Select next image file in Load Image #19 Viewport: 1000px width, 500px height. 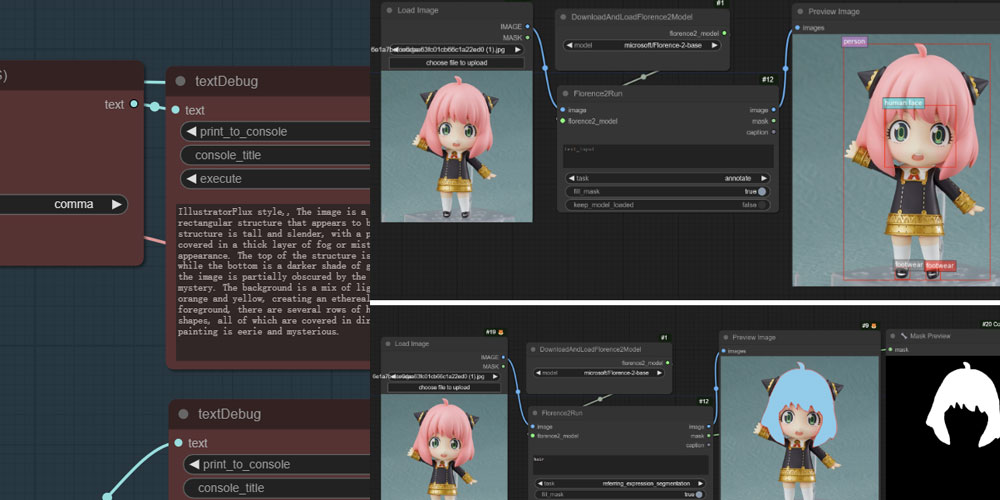[495, 377]
